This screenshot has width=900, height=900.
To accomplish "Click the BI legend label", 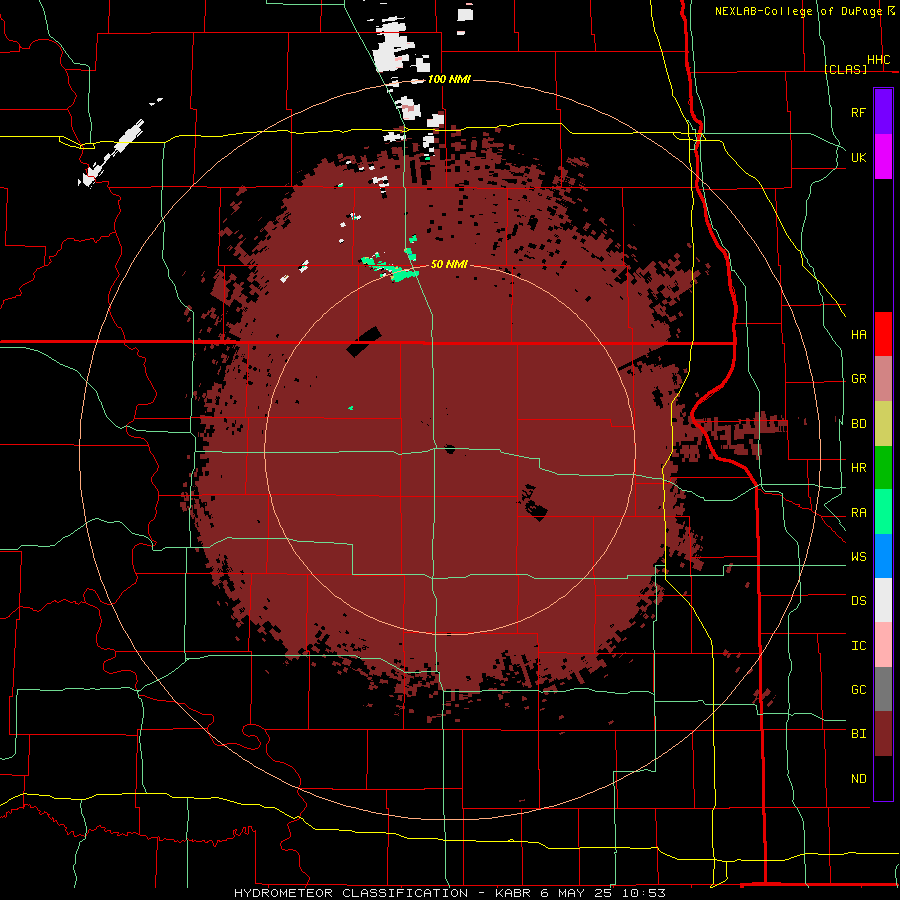I will tap(858, 734).
